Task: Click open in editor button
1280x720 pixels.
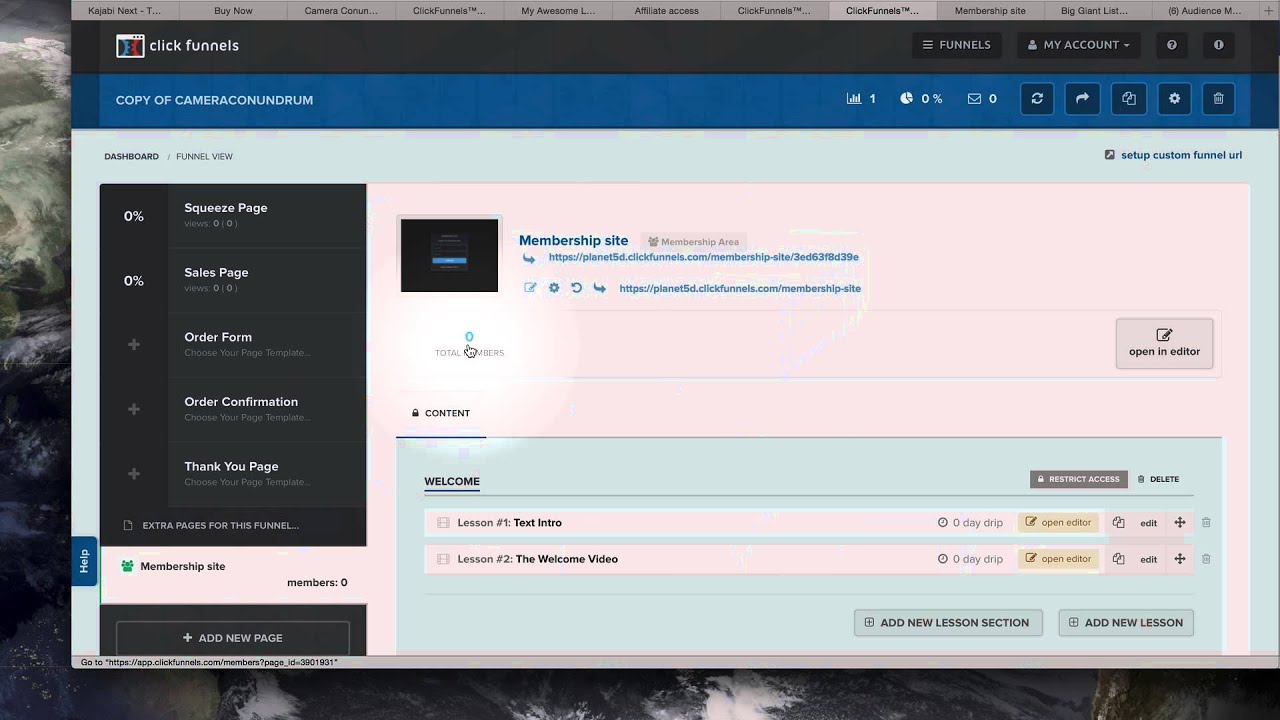Action: [x=1164, y=343]
